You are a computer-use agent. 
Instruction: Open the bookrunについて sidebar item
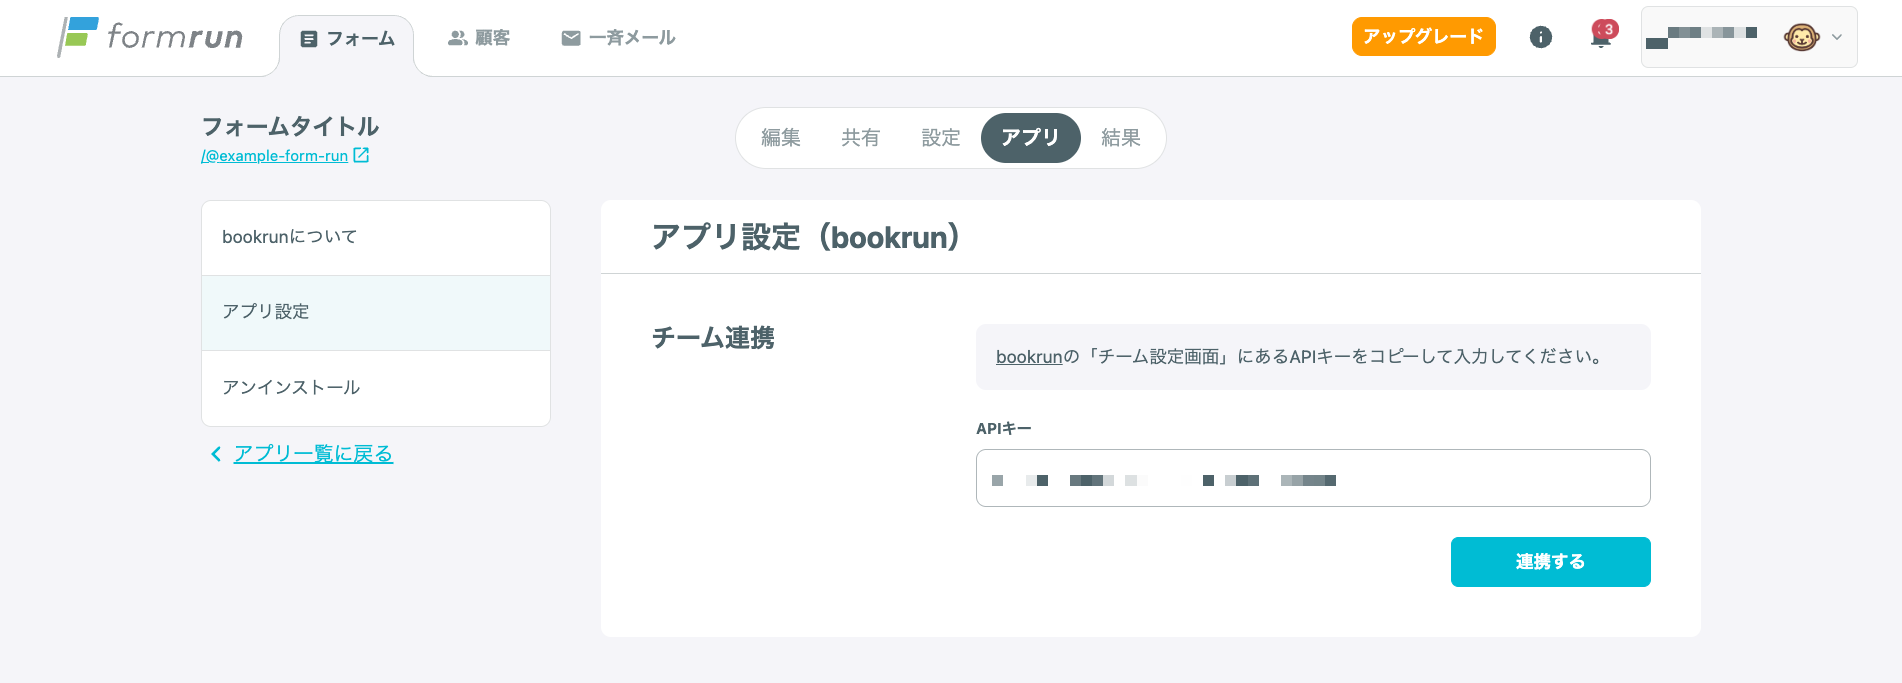(x=376, y=238)
